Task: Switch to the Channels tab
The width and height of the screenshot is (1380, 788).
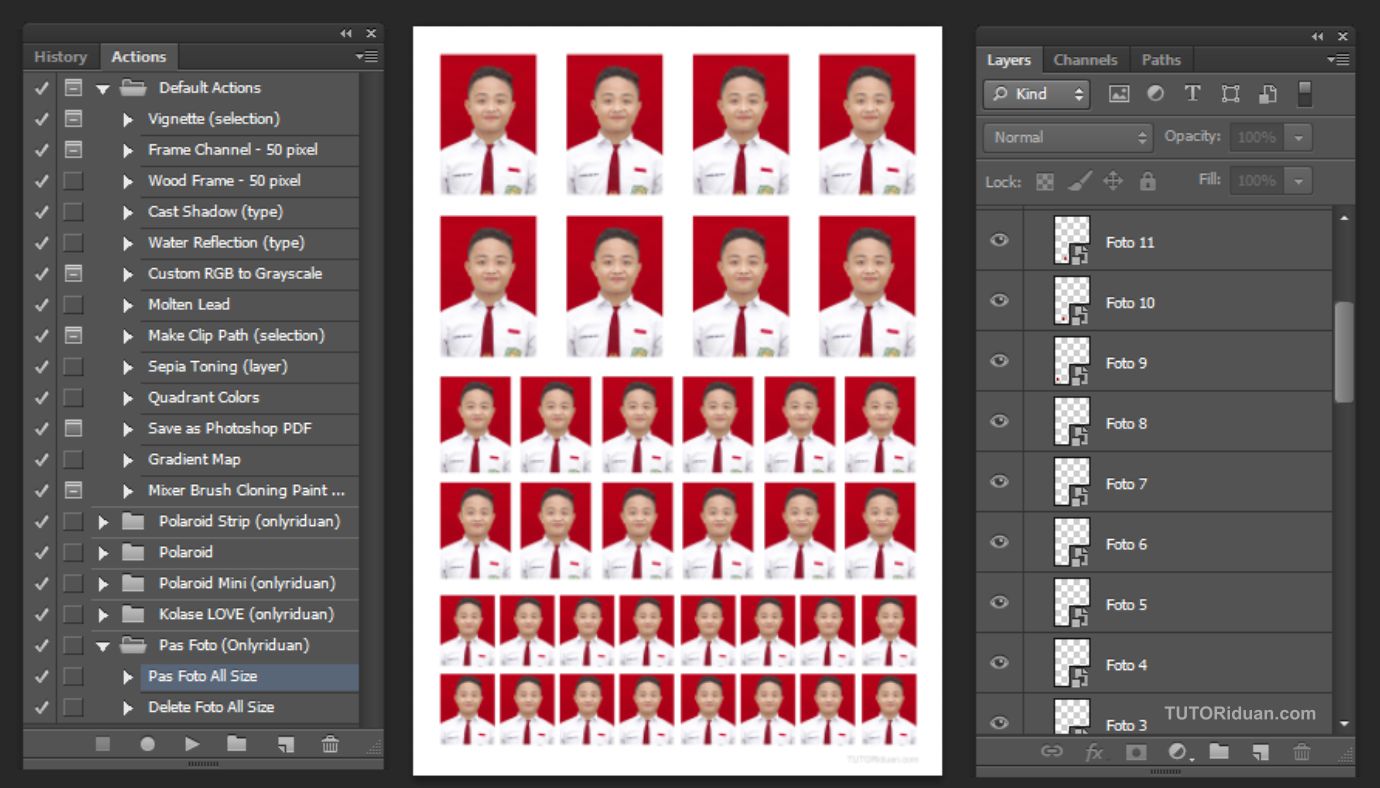Action: (1086, 59)
